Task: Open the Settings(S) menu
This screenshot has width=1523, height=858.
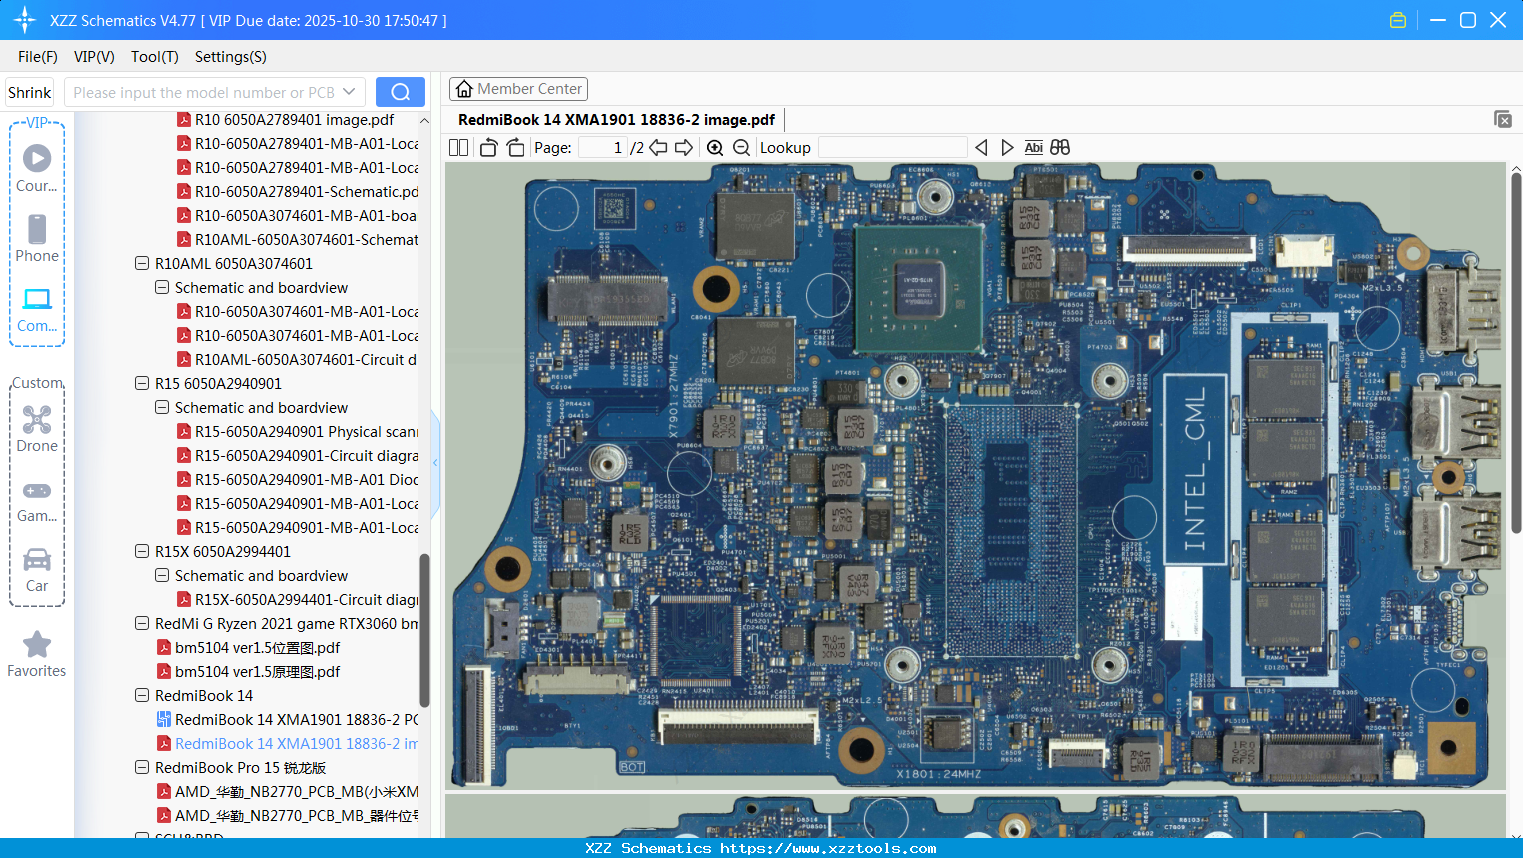Action: click(231, 57)
